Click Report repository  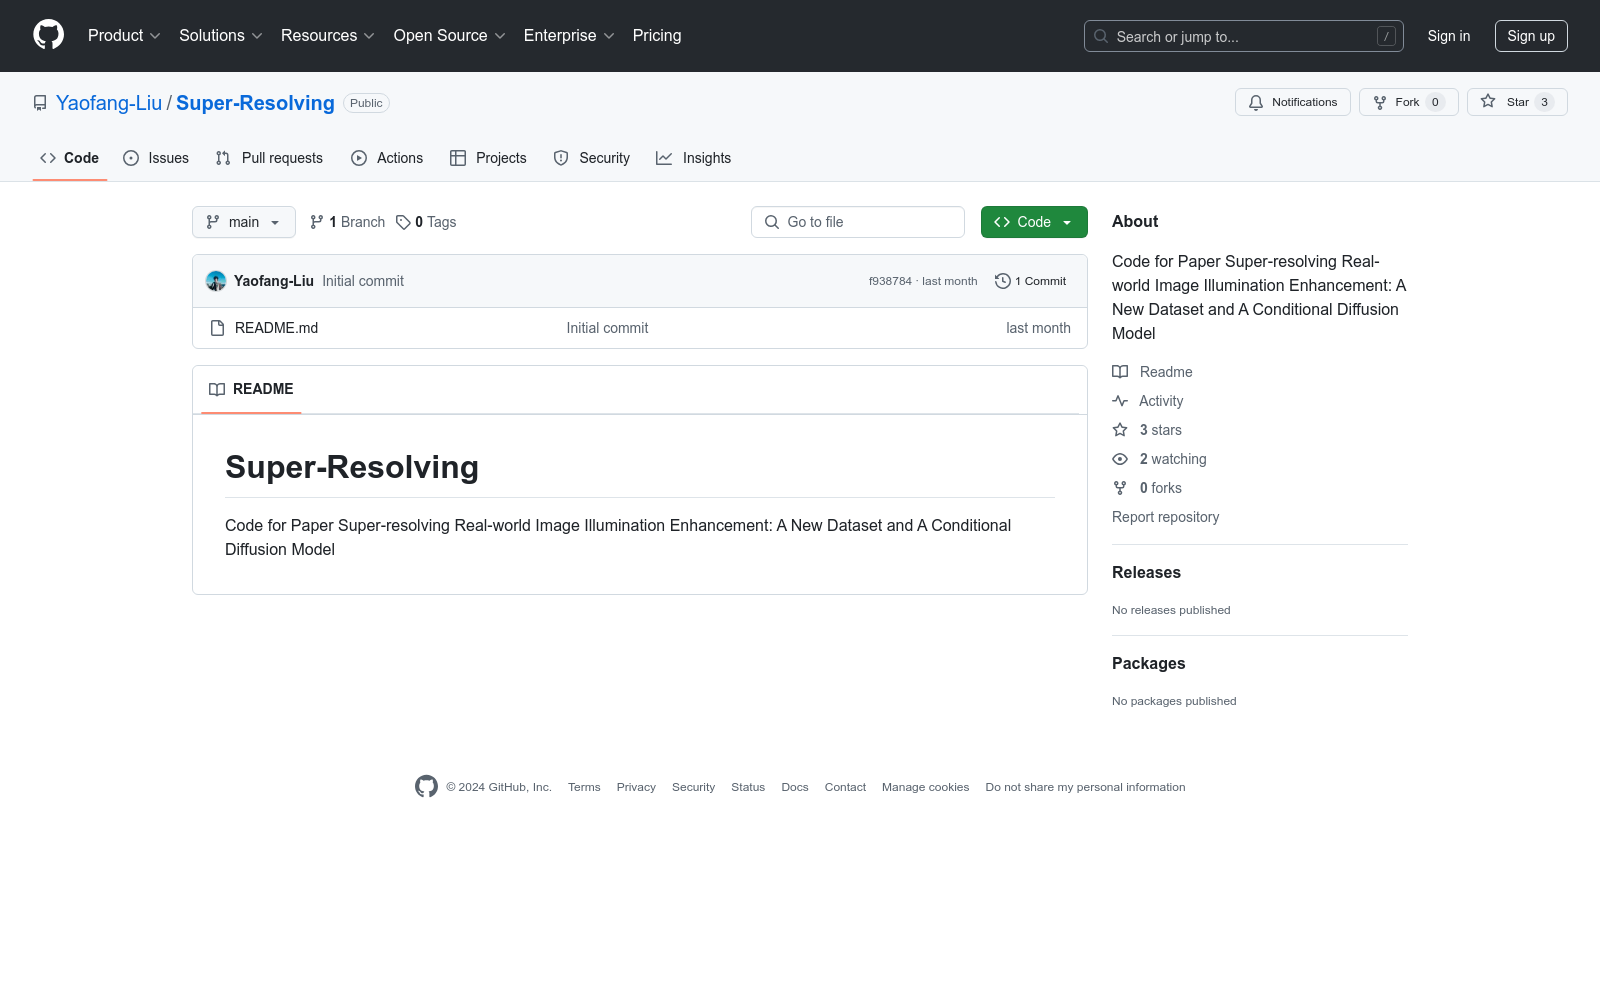[1165, 517]
